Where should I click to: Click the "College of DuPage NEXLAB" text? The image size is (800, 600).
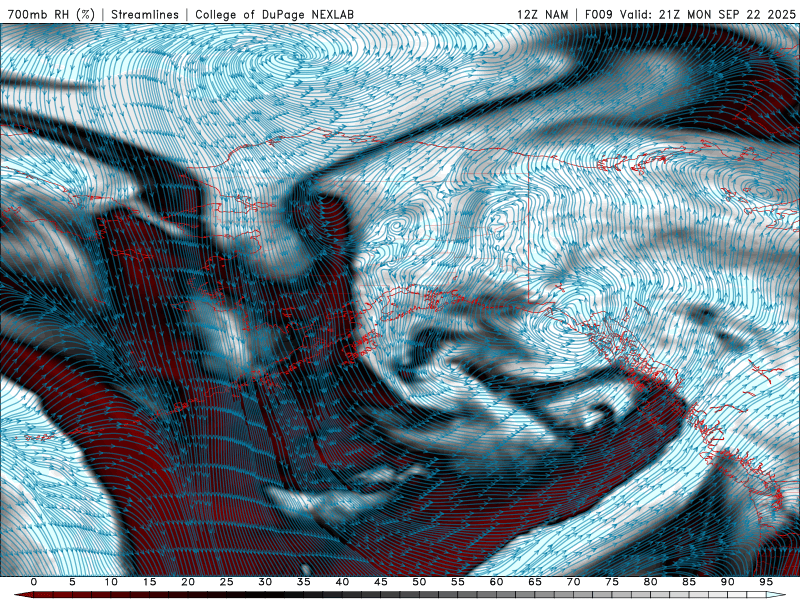click(274, 14)
